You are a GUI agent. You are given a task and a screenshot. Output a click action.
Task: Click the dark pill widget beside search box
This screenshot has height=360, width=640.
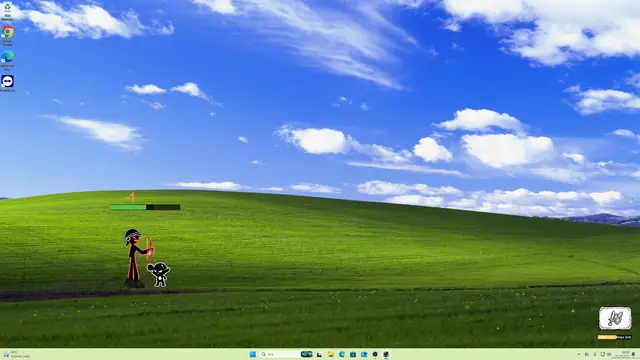(307, 354)
